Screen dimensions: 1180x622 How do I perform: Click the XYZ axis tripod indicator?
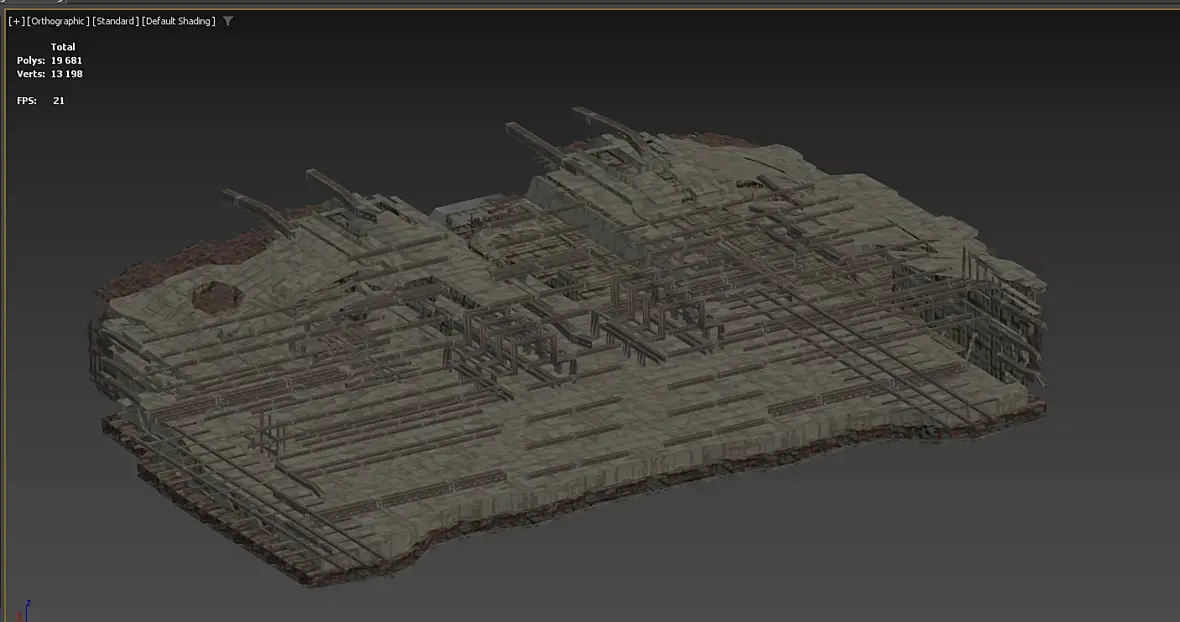24,610
